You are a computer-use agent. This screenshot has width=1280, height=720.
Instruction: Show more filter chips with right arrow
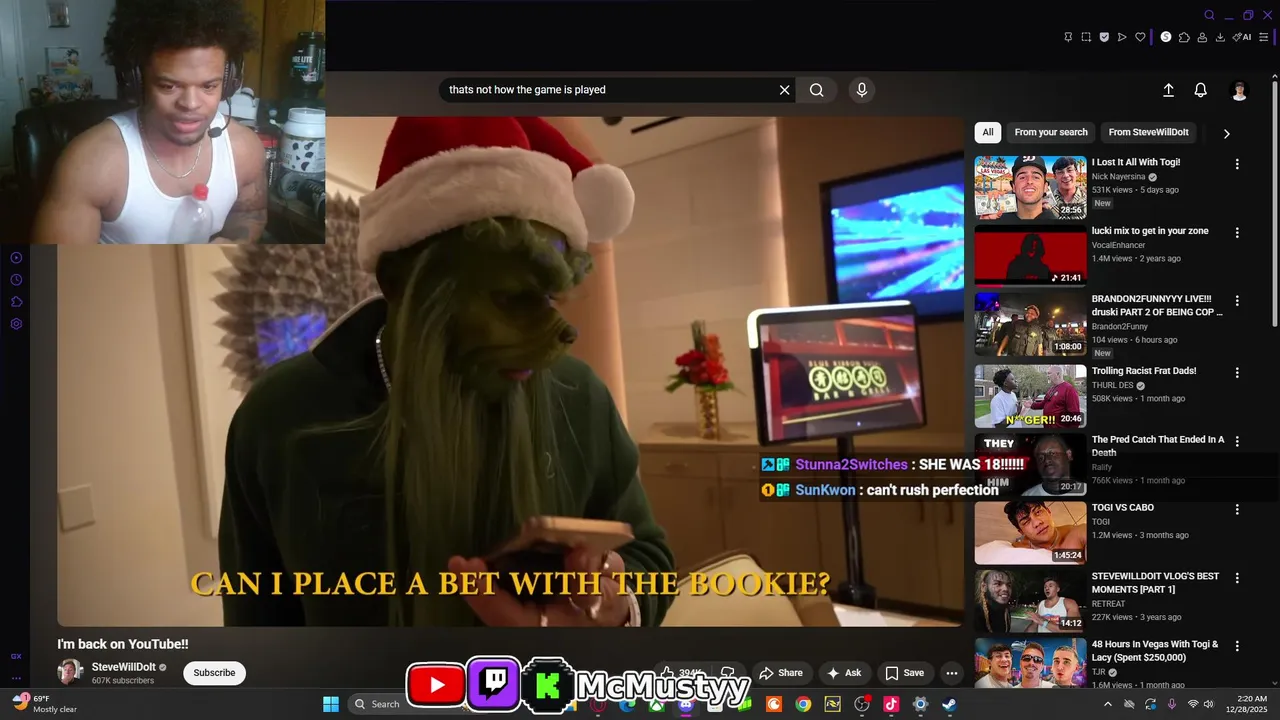click(1226, 133)
